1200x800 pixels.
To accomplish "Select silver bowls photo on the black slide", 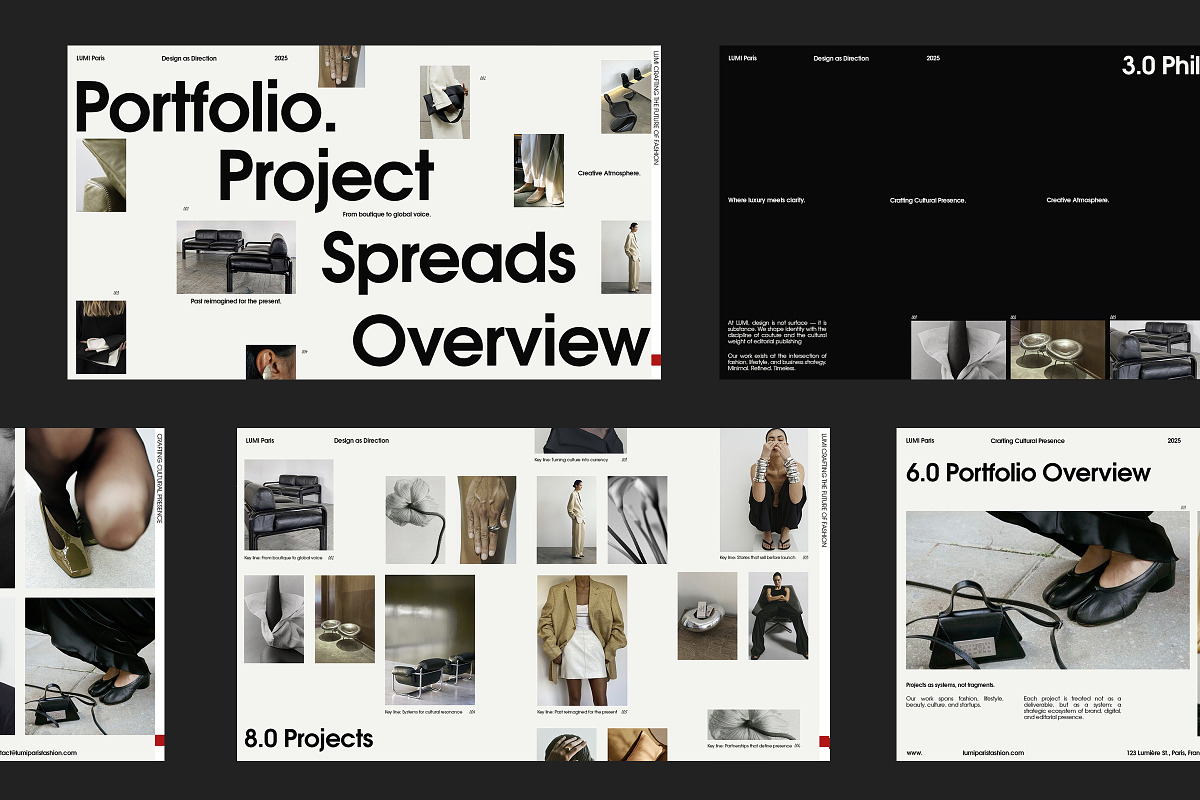I will coord(1057,350).
